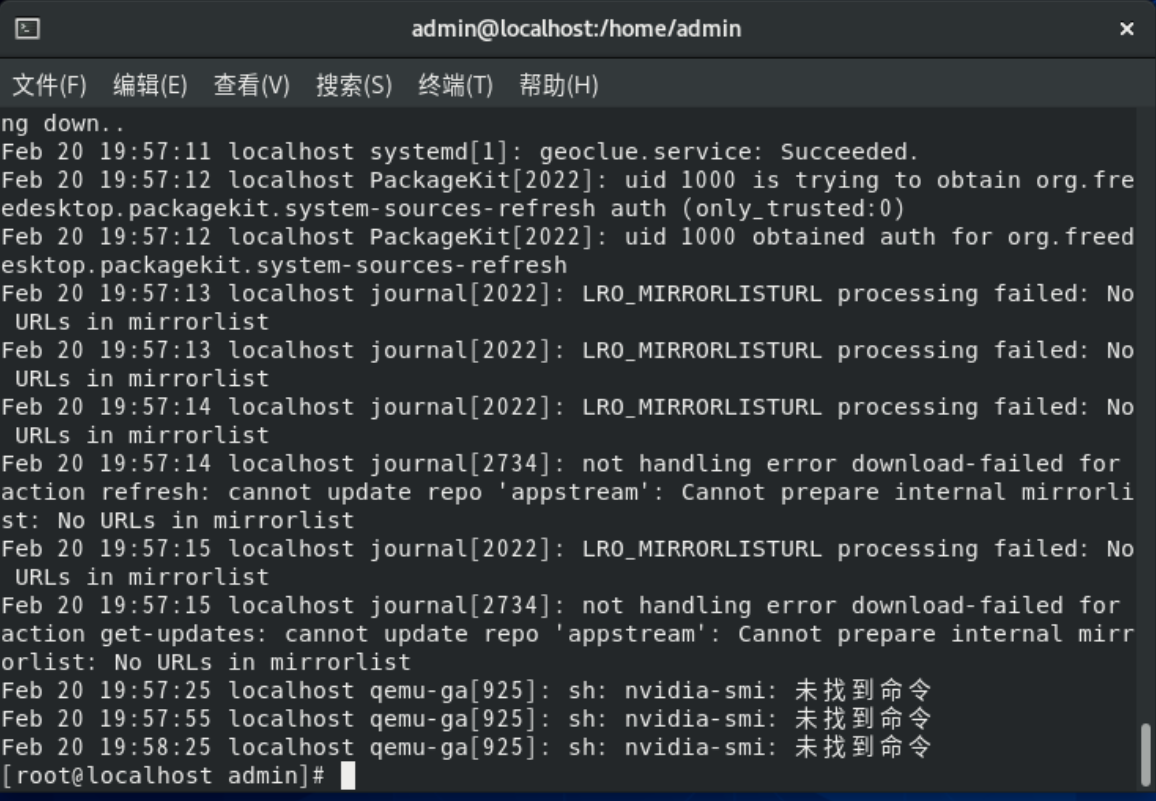Close the terminal window
The image size is (1156, 801).
click(1127, 29)
